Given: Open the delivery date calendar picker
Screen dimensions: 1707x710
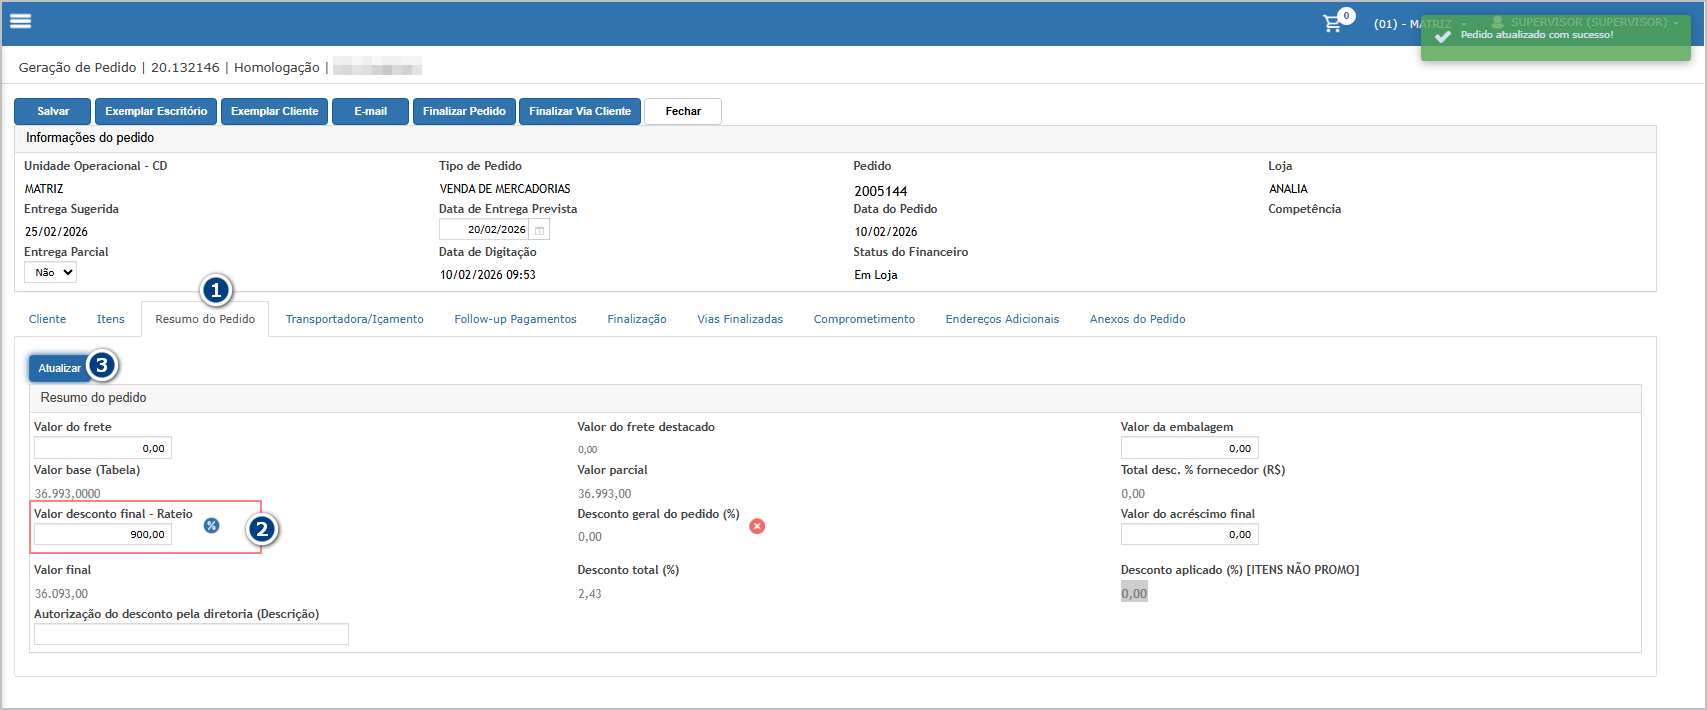Looking at the screenshot, I should coord(539,230).
